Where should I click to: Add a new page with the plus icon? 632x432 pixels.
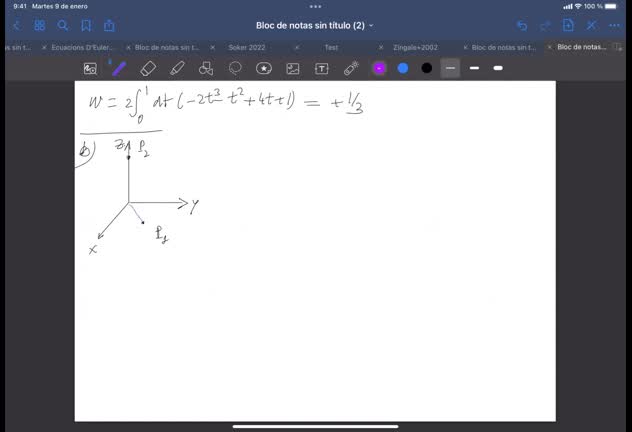click(568, 25)
